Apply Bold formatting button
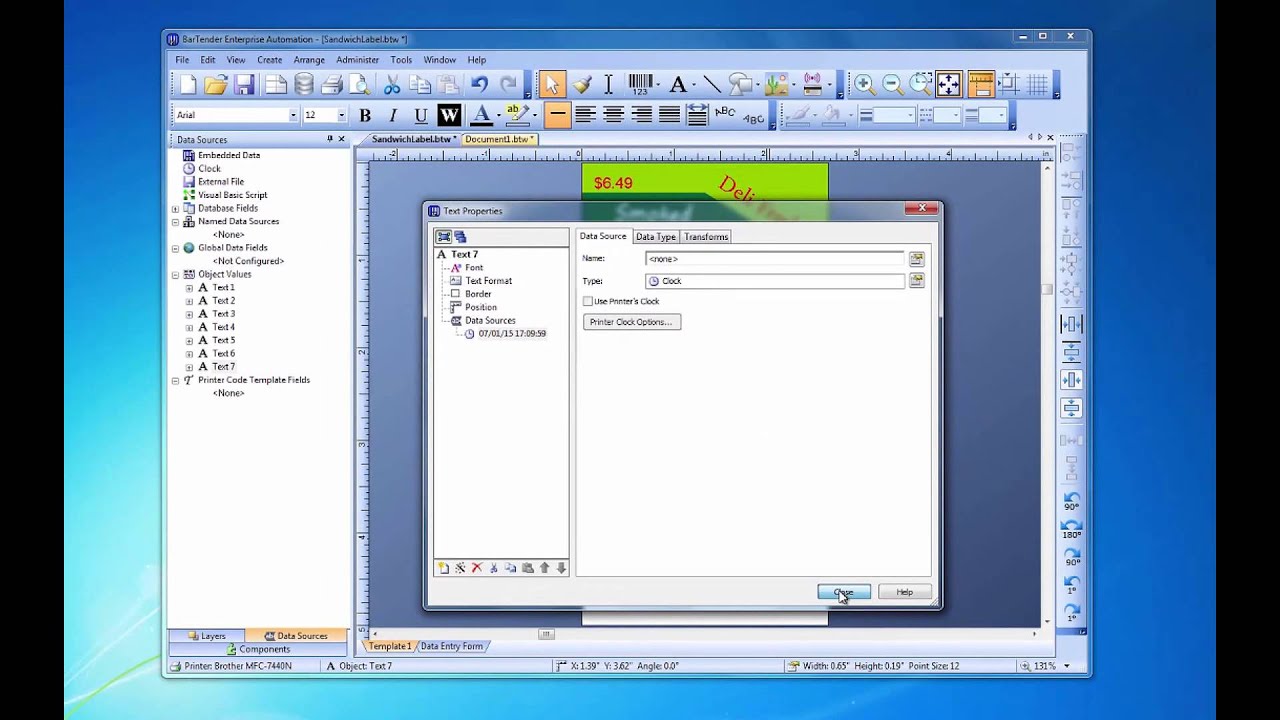 point(365,115)
